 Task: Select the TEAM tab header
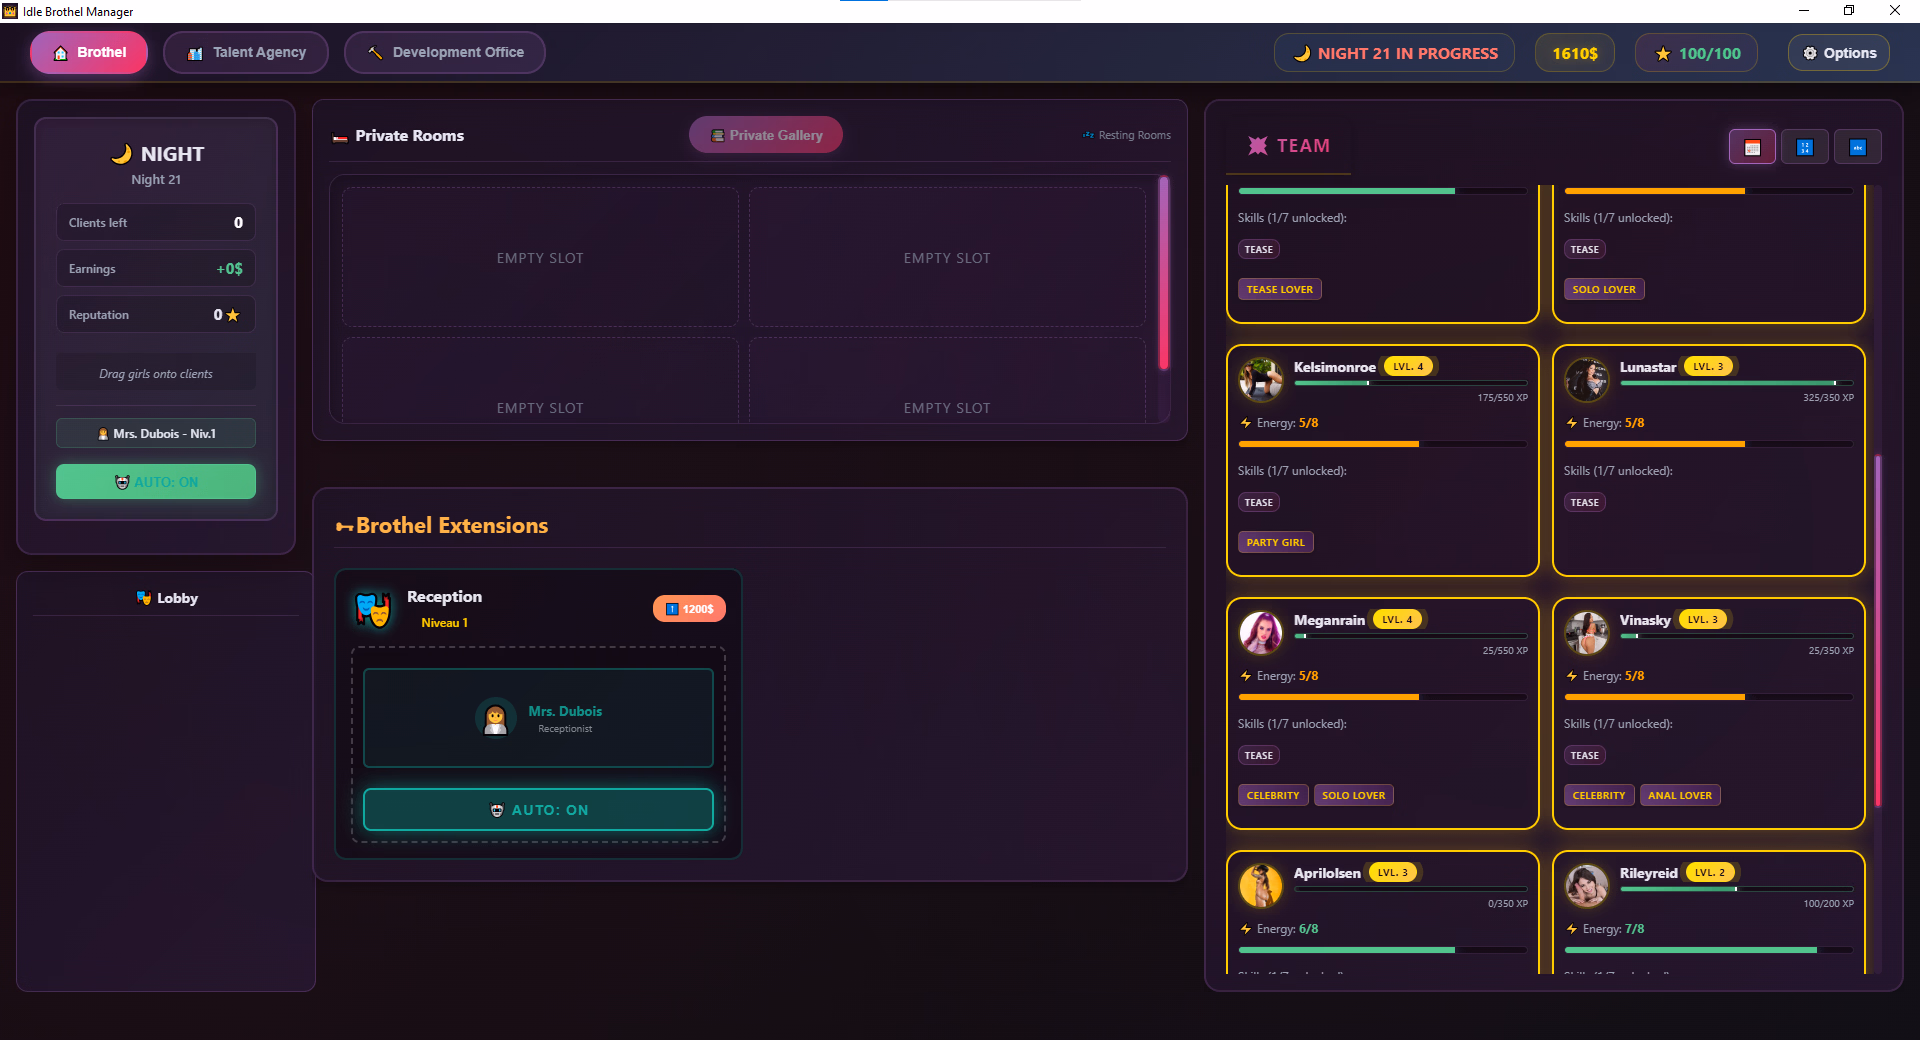tap(1289, 146)
